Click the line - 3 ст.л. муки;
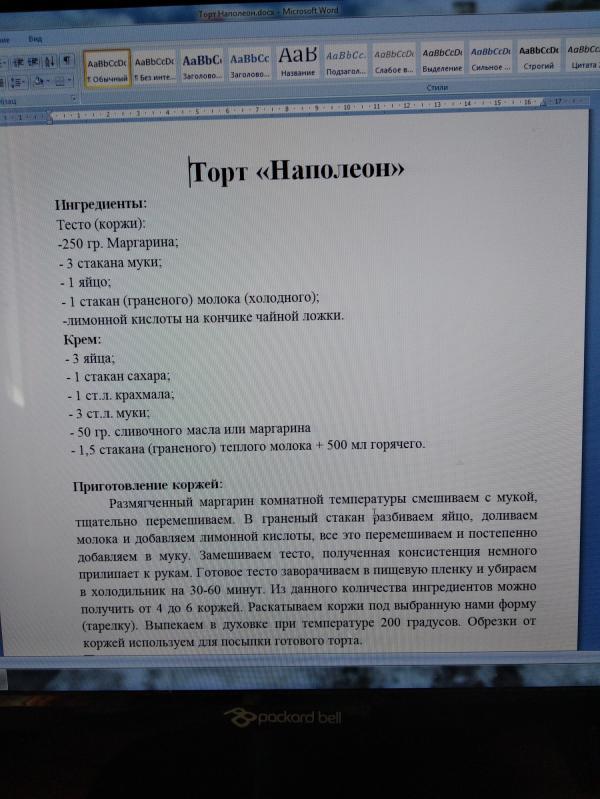 (x=110, y=413)
